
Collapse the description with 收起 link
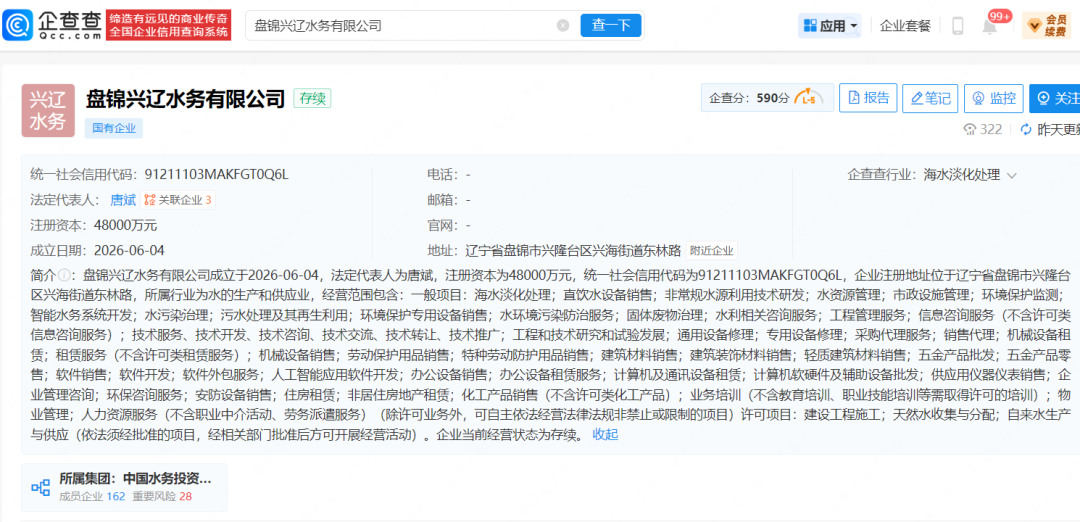[x=605, y=435]
